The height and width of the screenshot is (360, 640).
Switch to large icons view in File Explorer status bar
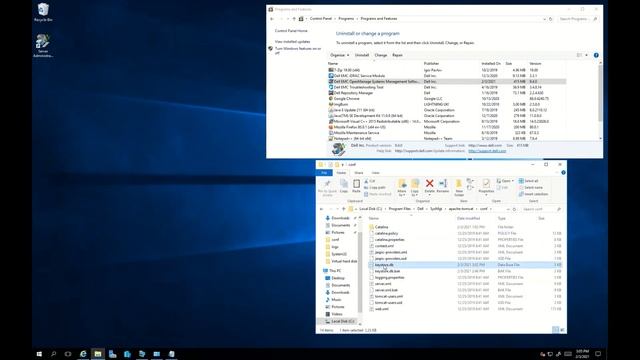[x=562, y=330]
